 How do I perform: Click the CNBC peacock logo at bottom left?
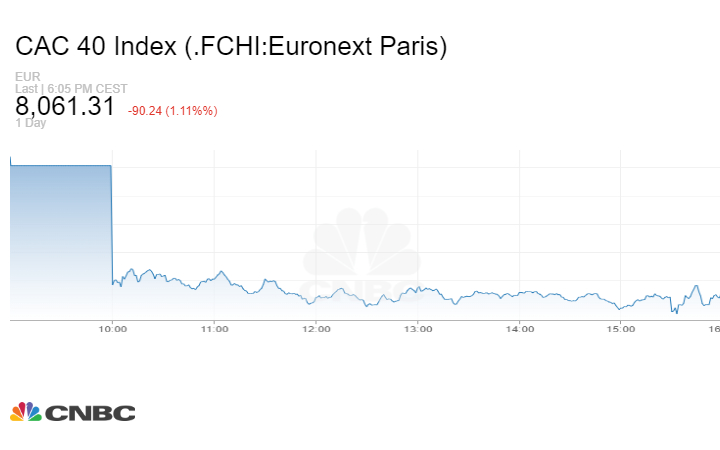[26, 411]
